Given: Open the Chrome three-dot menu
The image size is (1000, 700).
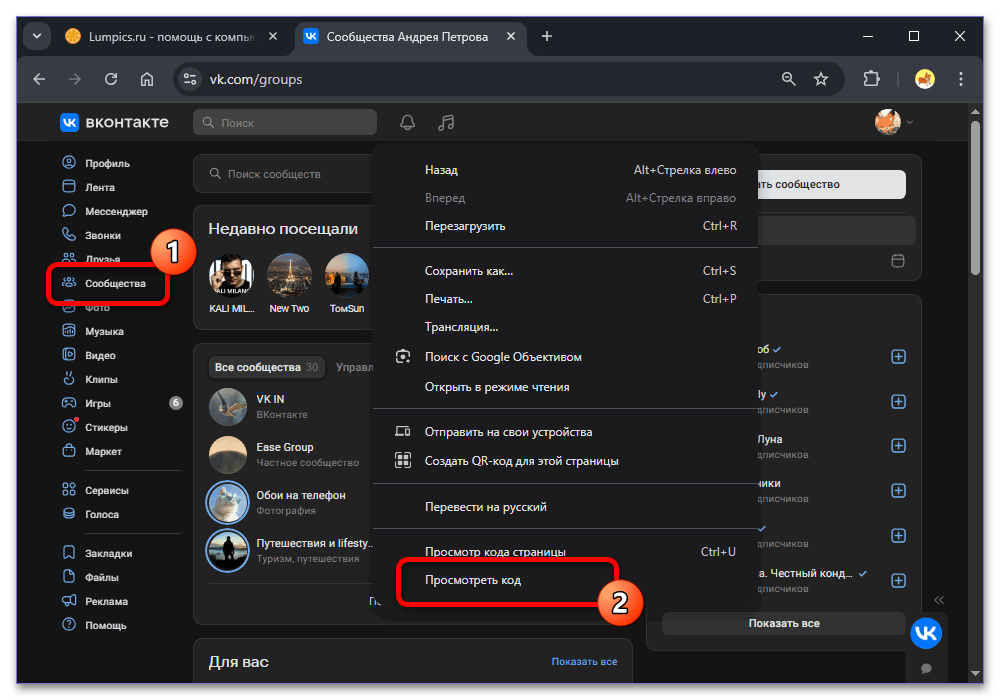Looking at the screenshot, I should [960, 79].
